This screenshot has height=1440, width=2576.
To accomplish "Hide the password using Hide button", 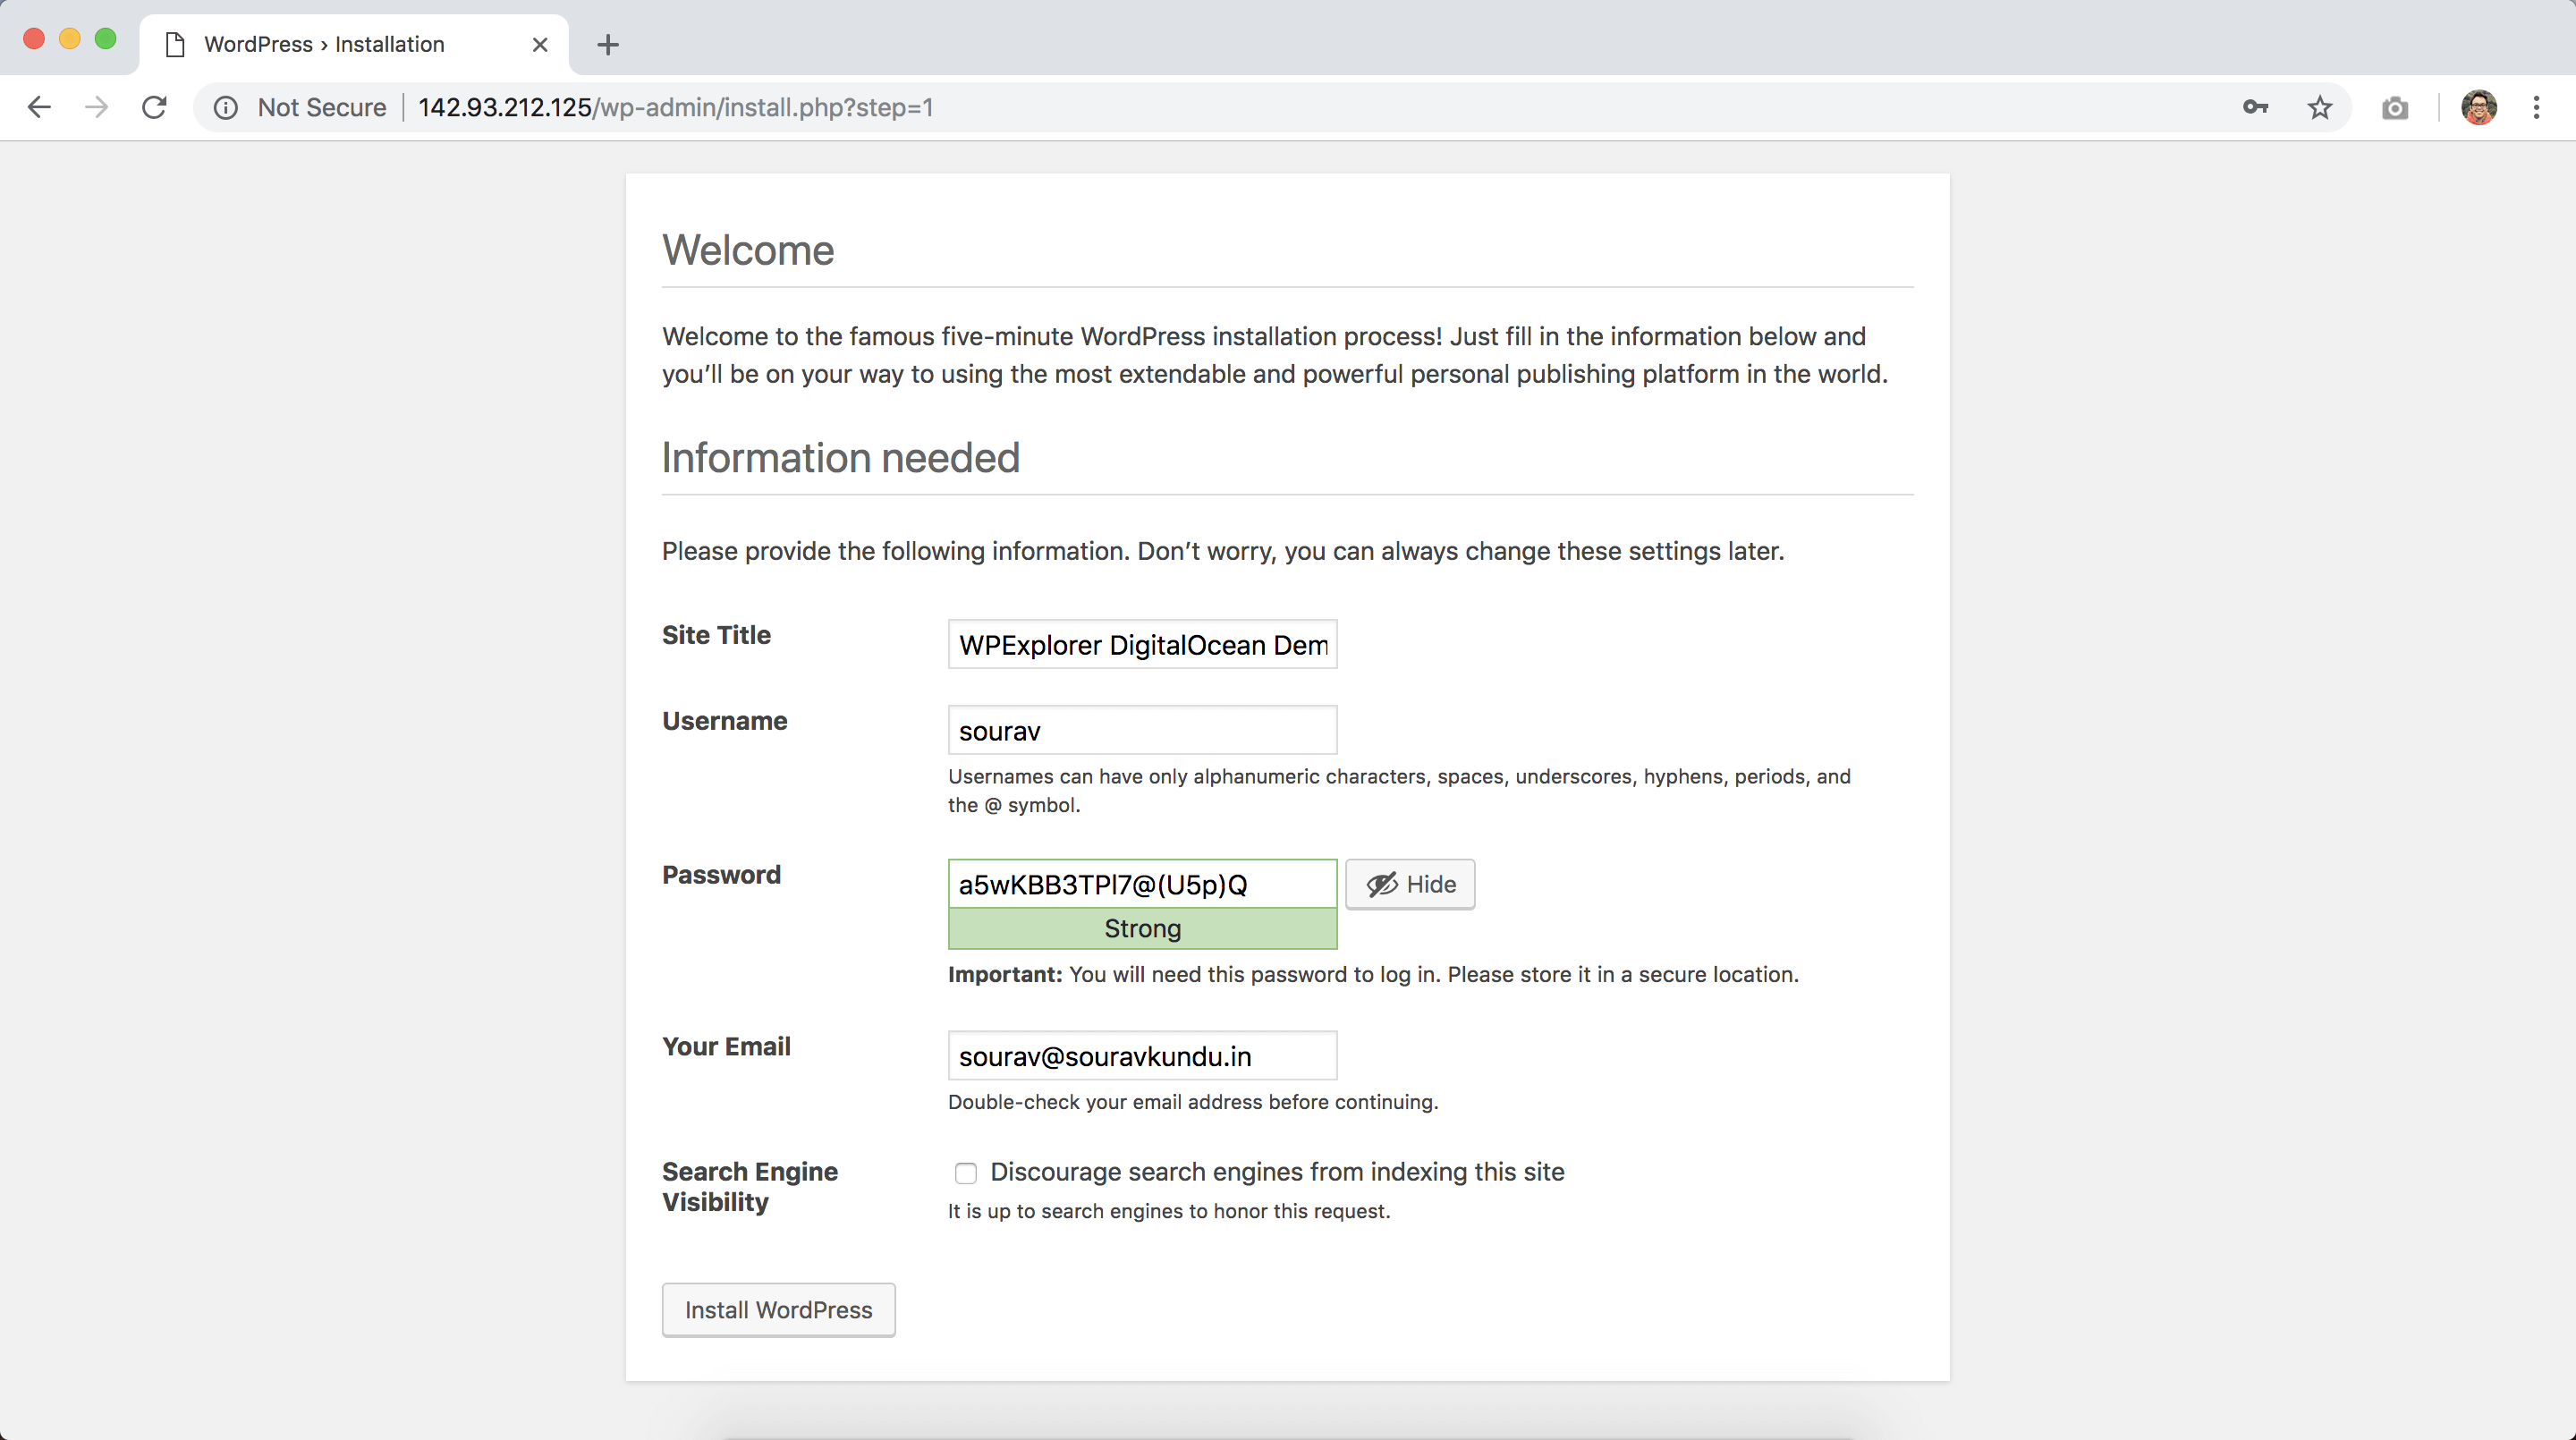I will click(1409, 884).
